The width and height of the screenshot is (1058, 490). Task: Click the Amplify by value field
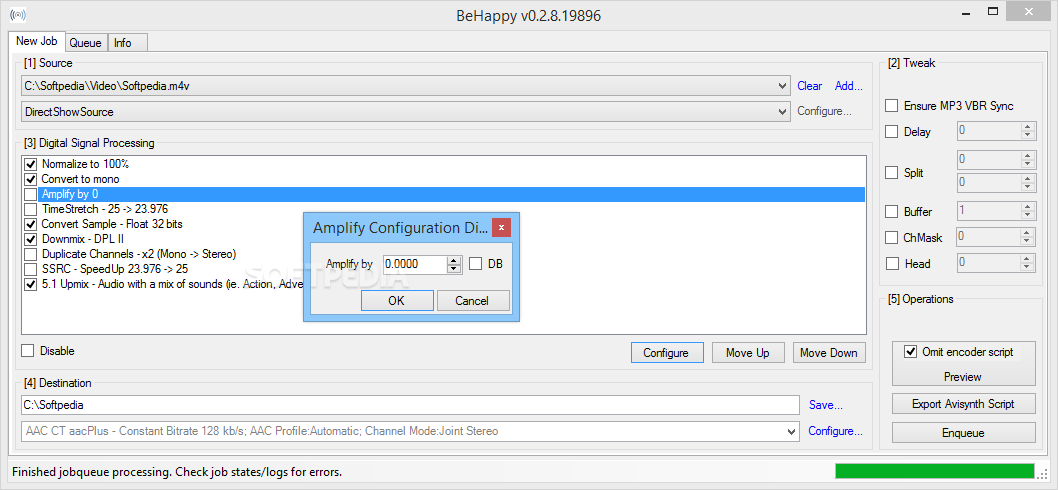416,265
